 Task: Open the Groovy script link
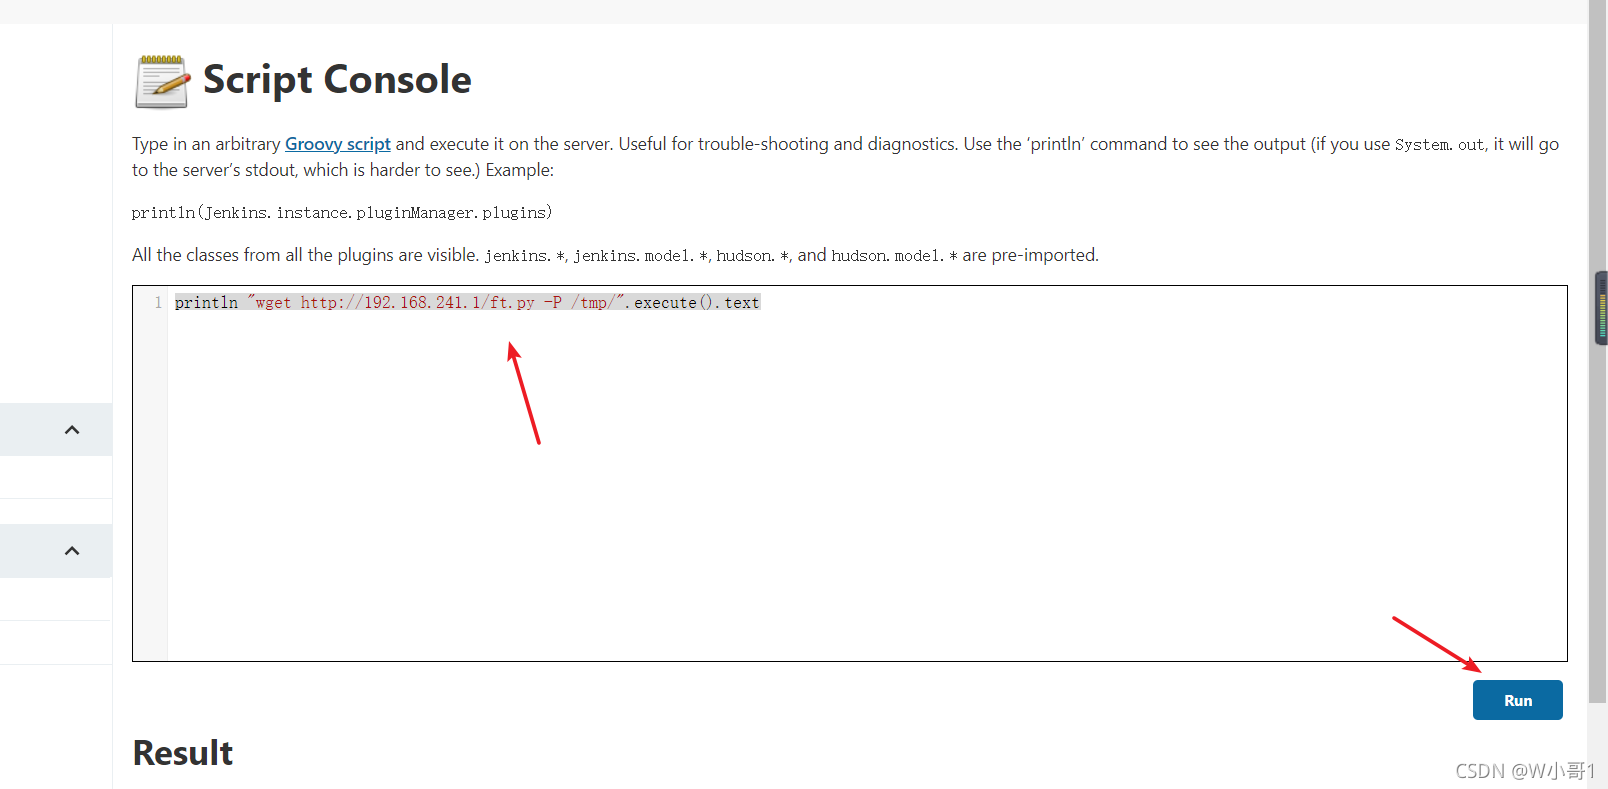click(338, 144)
